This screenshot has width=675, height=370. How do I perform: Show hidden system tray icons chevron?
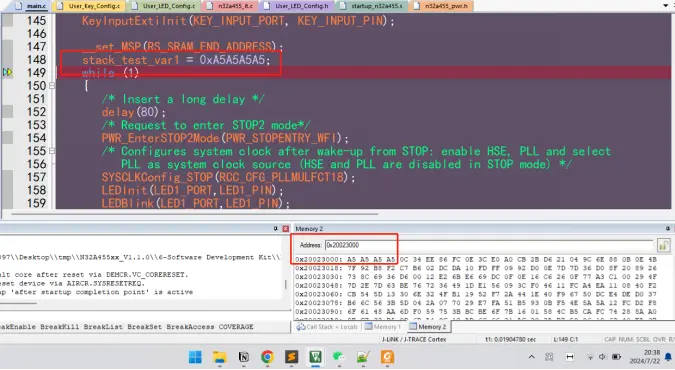tap(532, 357)
